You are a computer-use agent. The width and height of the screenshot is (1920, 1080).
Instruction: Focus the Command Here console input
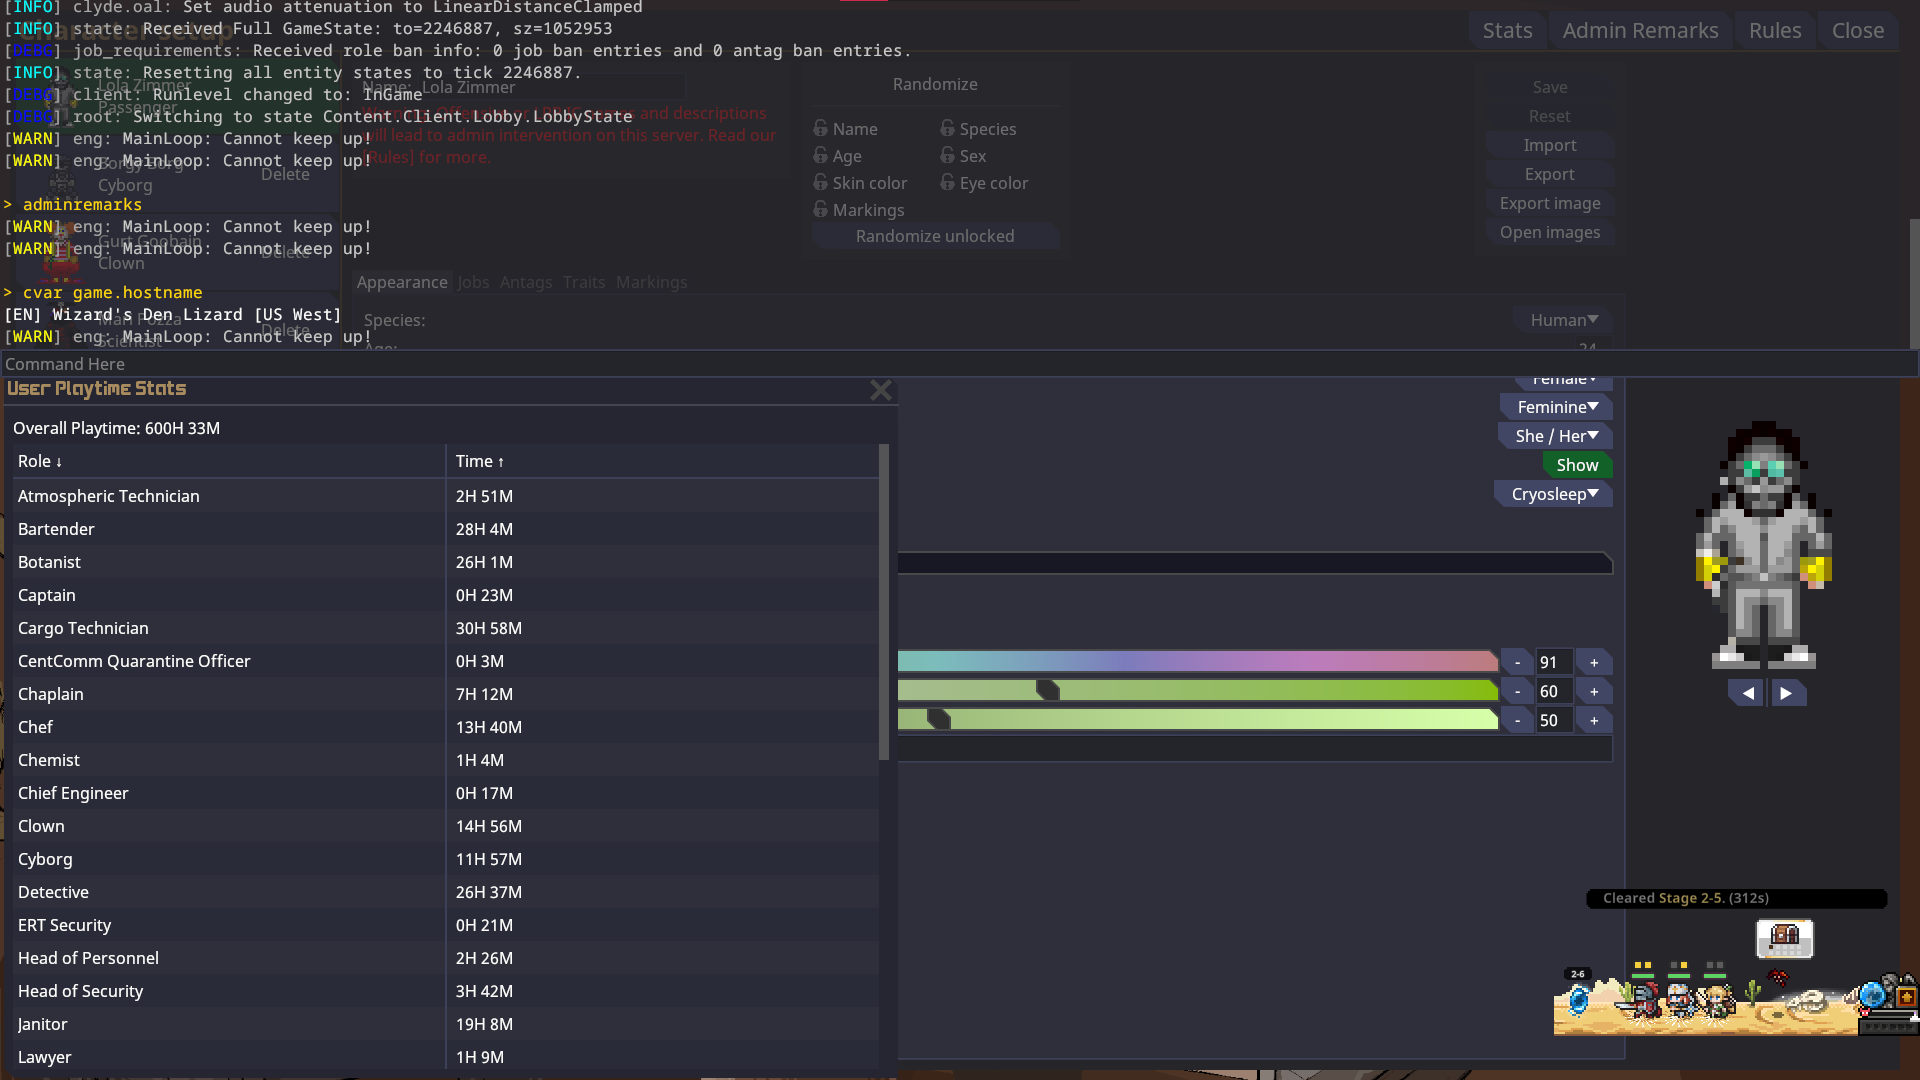tap(958, 364)
